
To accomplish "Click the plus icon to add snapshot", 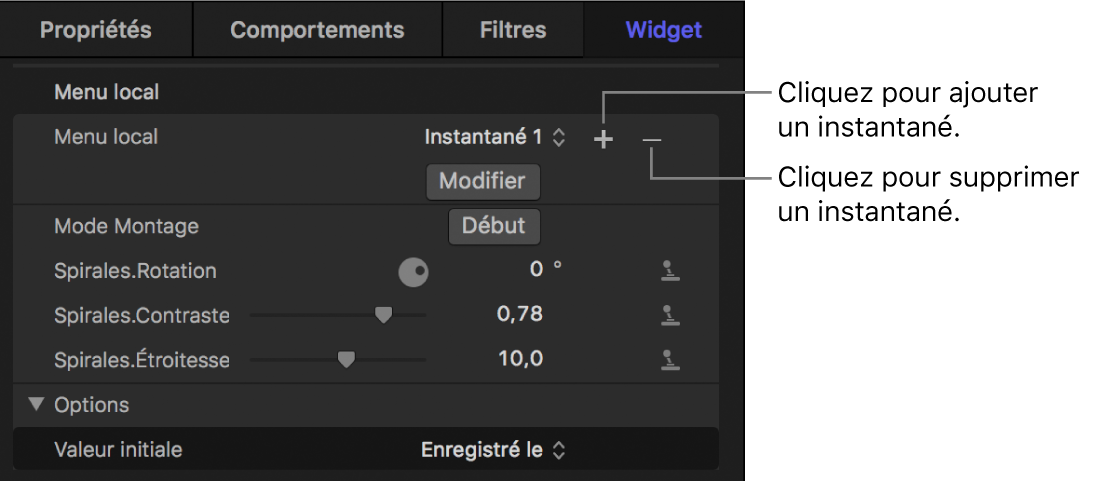I will (x=603, y=139).
